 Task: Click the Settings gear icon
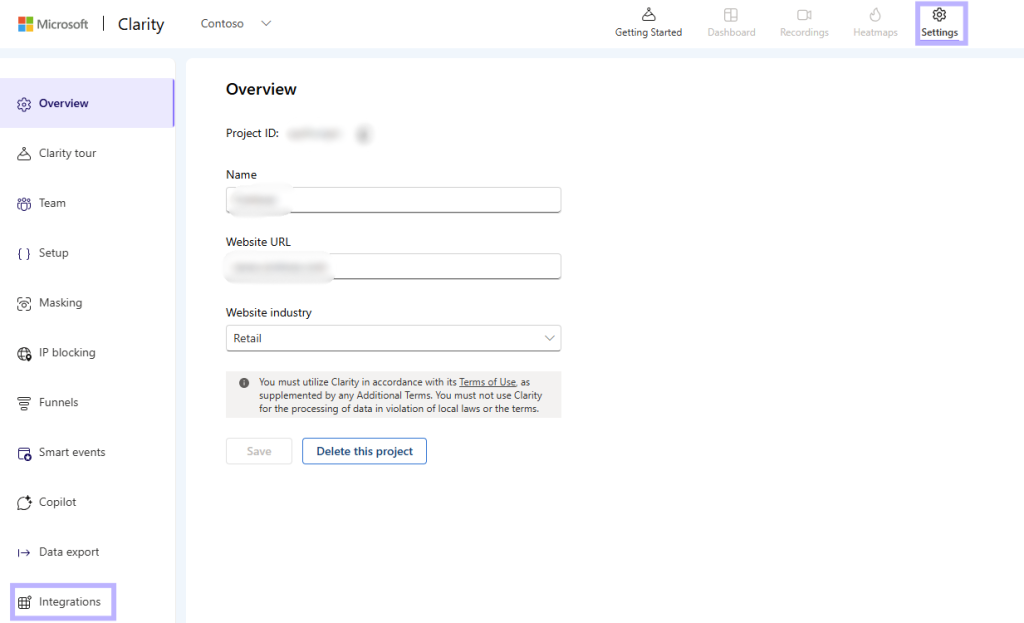939,14
